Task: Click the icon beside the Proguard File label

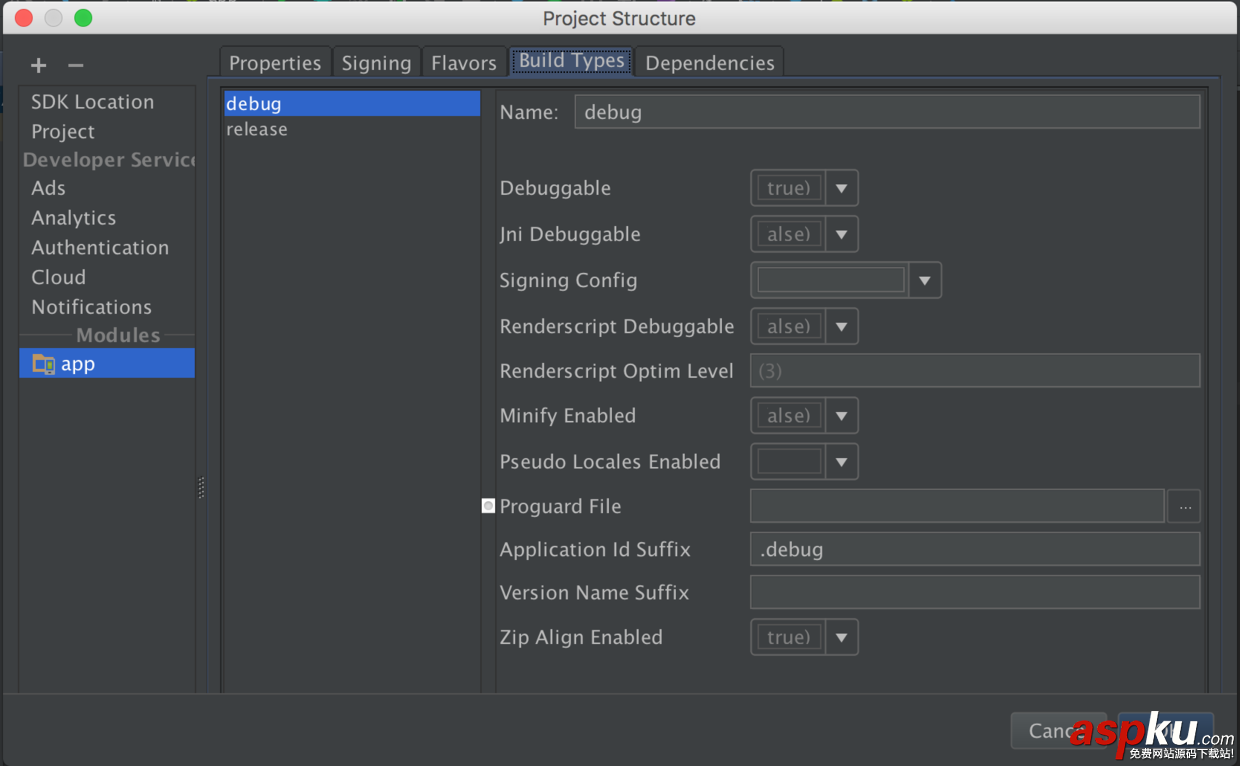Action: click(488, 505)
